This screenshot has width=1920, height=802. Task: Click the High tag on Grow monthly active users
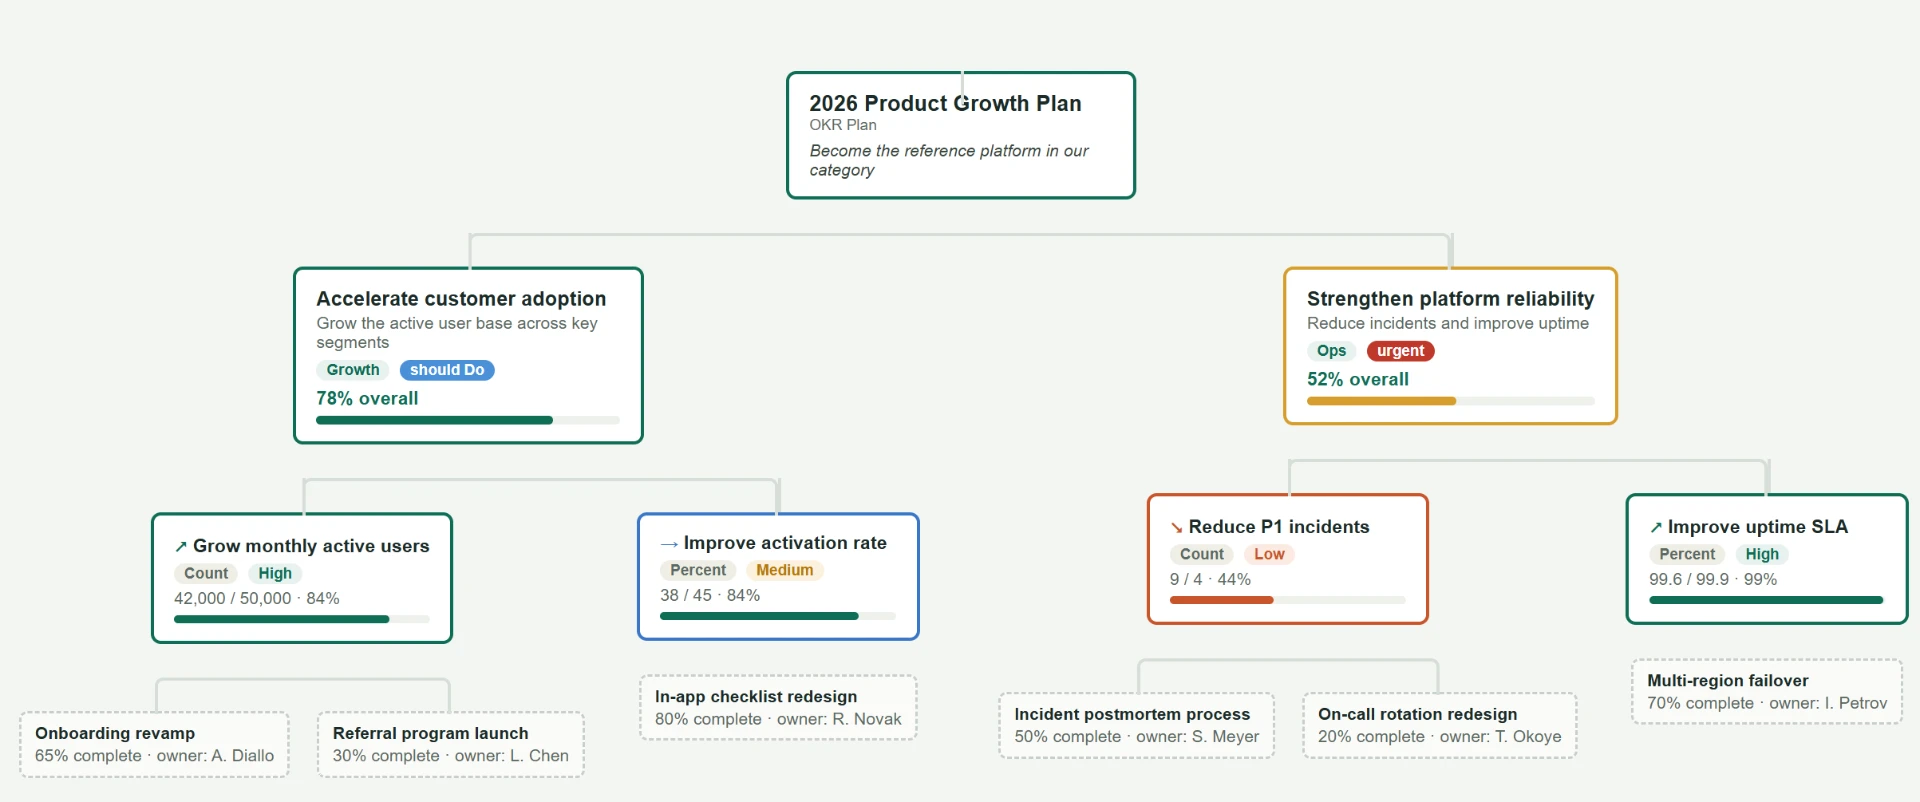(x=275, y=574)
